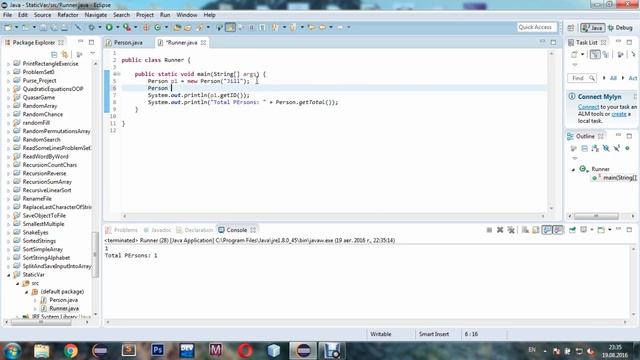The width and height of the screenshot is (640, 360).
Task: Toggle Hide Non-Public Members in Outline
Action: click(x=627, y=148)
